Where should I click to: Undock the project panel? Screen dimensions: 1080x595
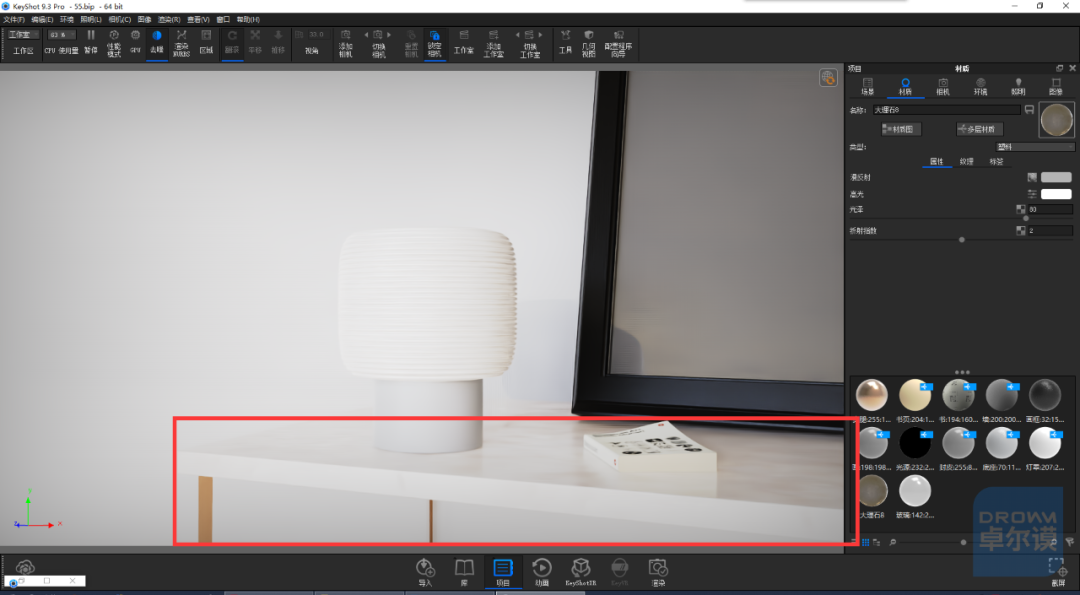point(1059,68)
